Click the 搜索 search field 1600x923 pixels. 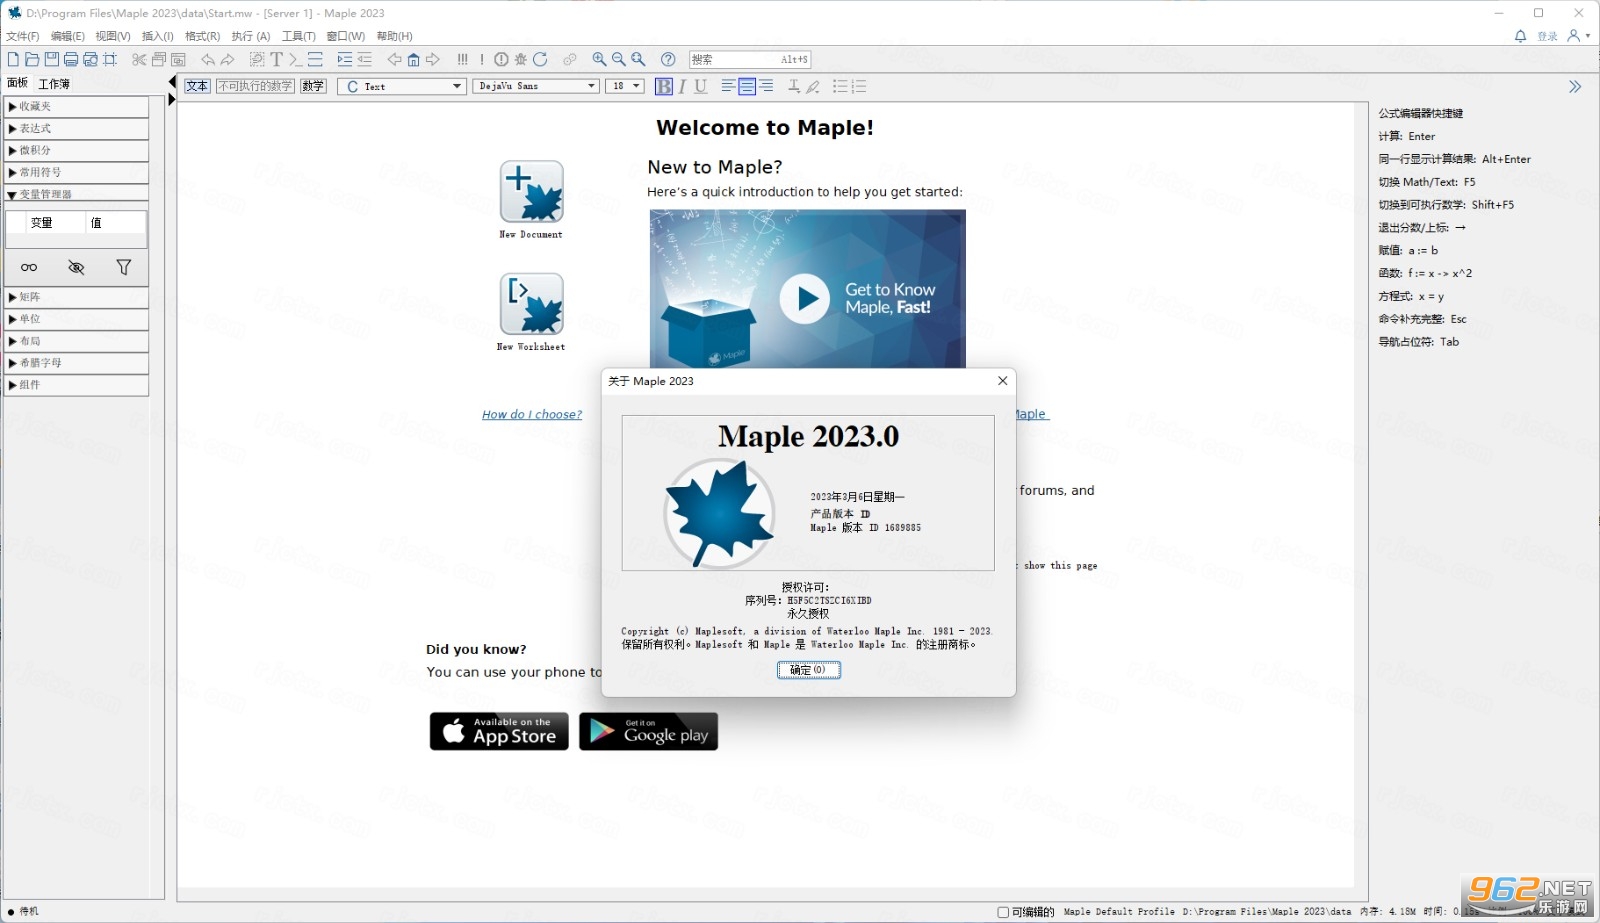pos(749,60)
